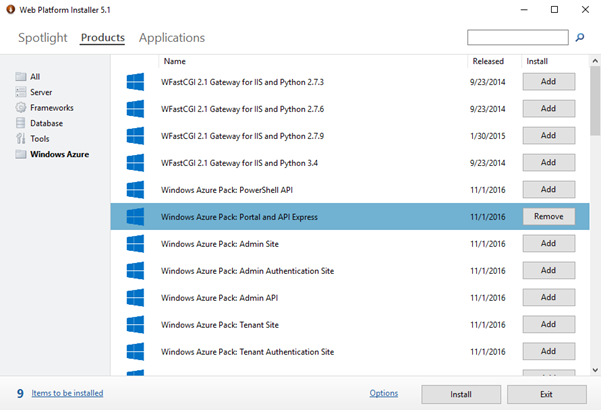Add WFastCGI 2.1 Gateway for Python 3.4
The height and width of the screenshot is (410, 601).
tap(548, 162)
